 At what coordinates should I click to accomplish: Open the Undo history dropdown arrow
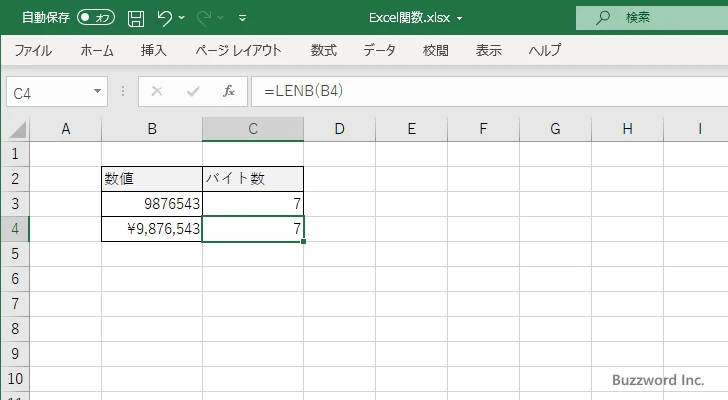[x=182, y=18]
